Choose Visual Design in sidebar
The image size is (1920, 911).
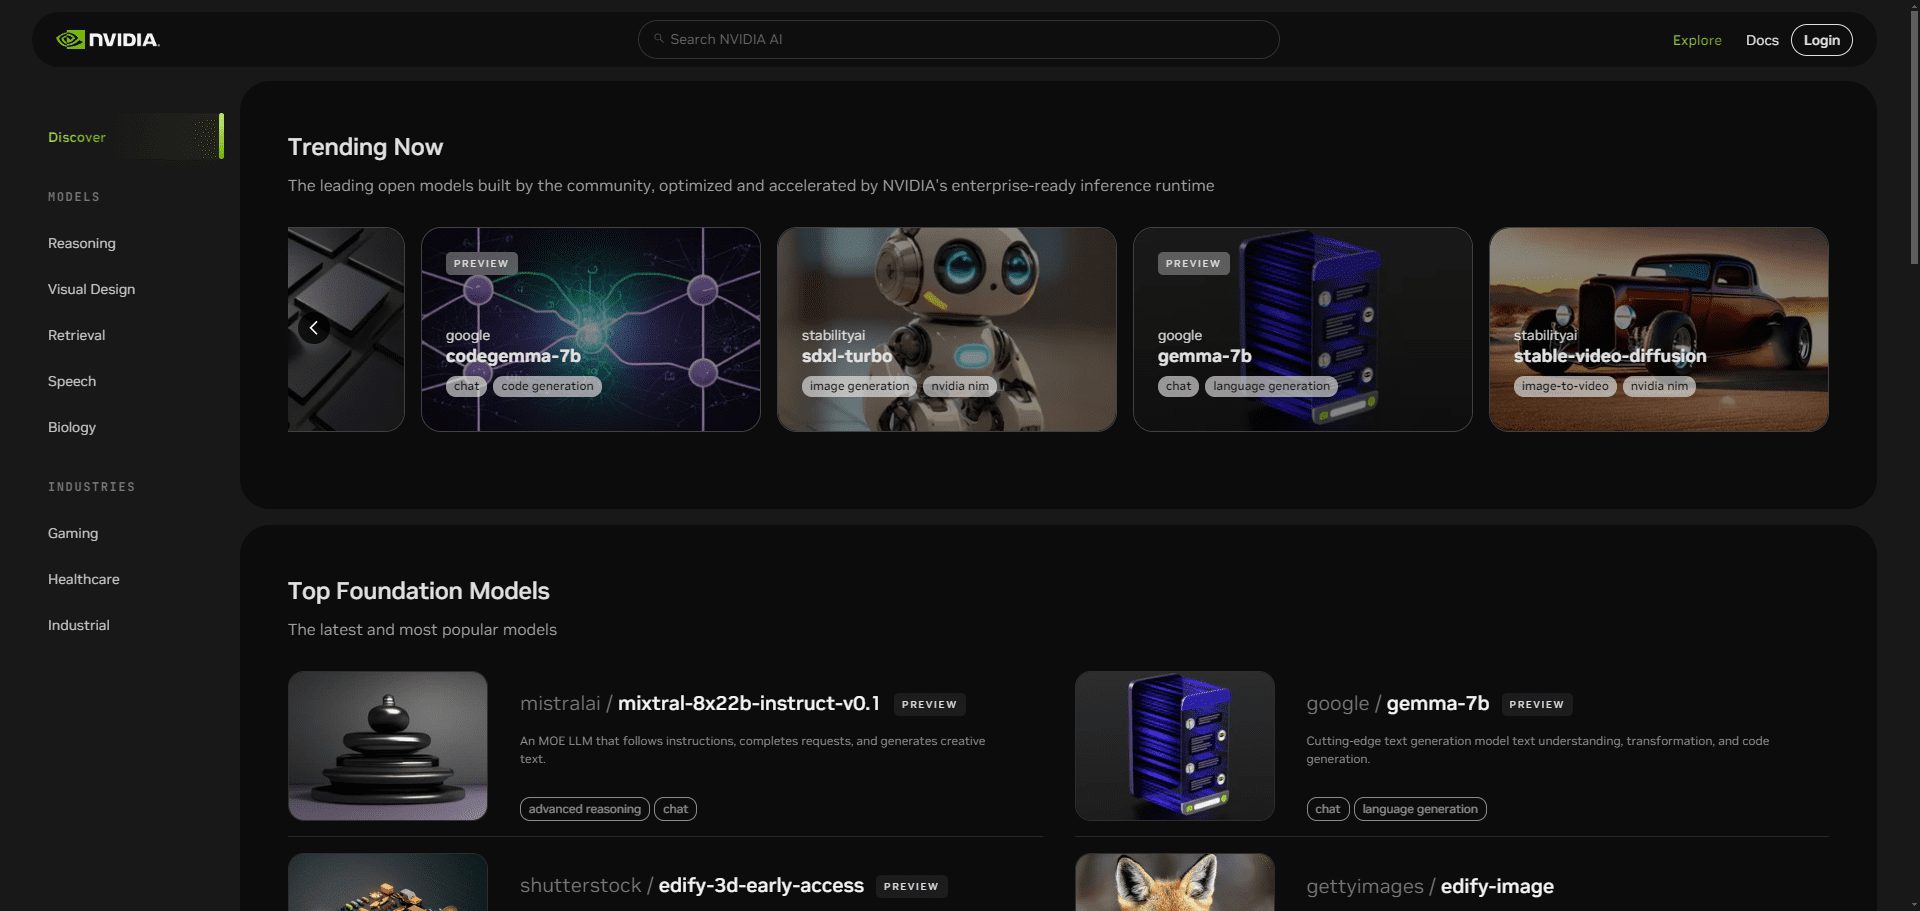(91, 289)
